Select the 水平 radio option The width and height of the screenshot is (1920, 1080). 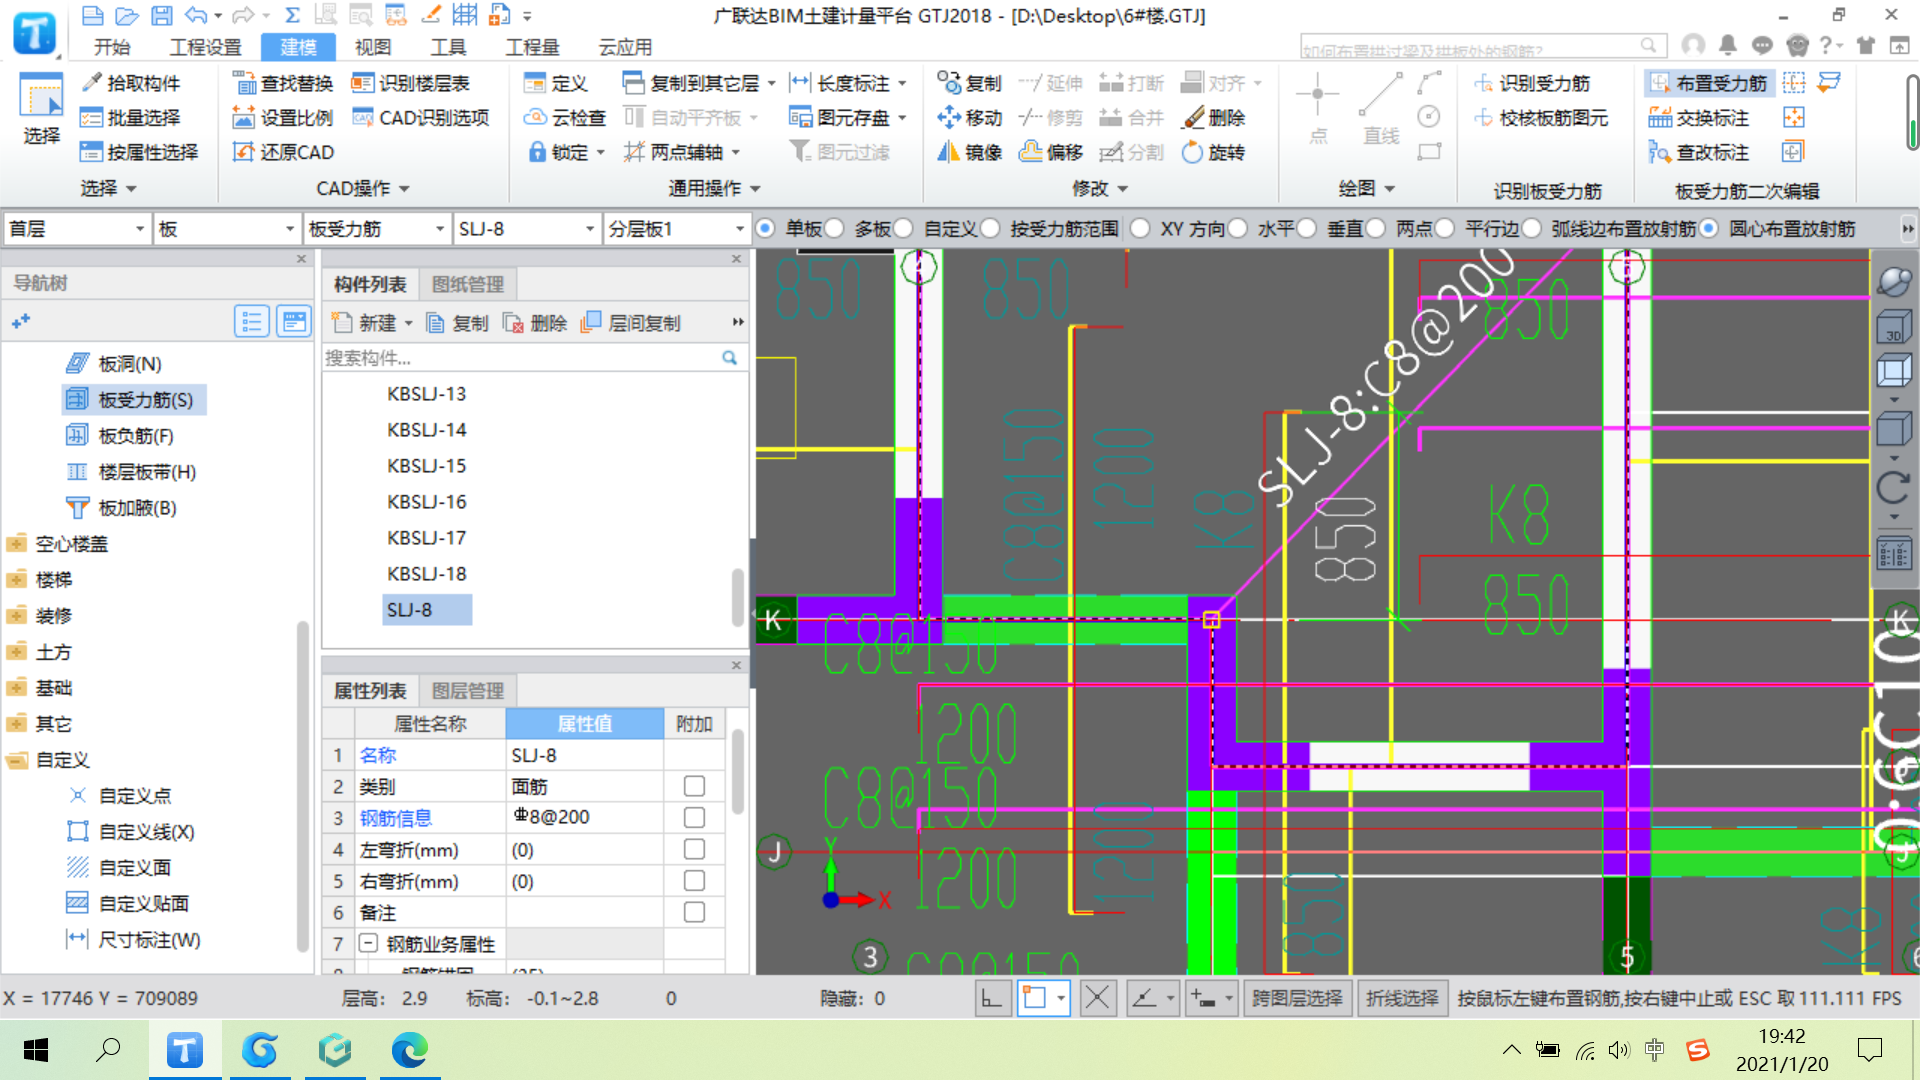(1238, 229)
